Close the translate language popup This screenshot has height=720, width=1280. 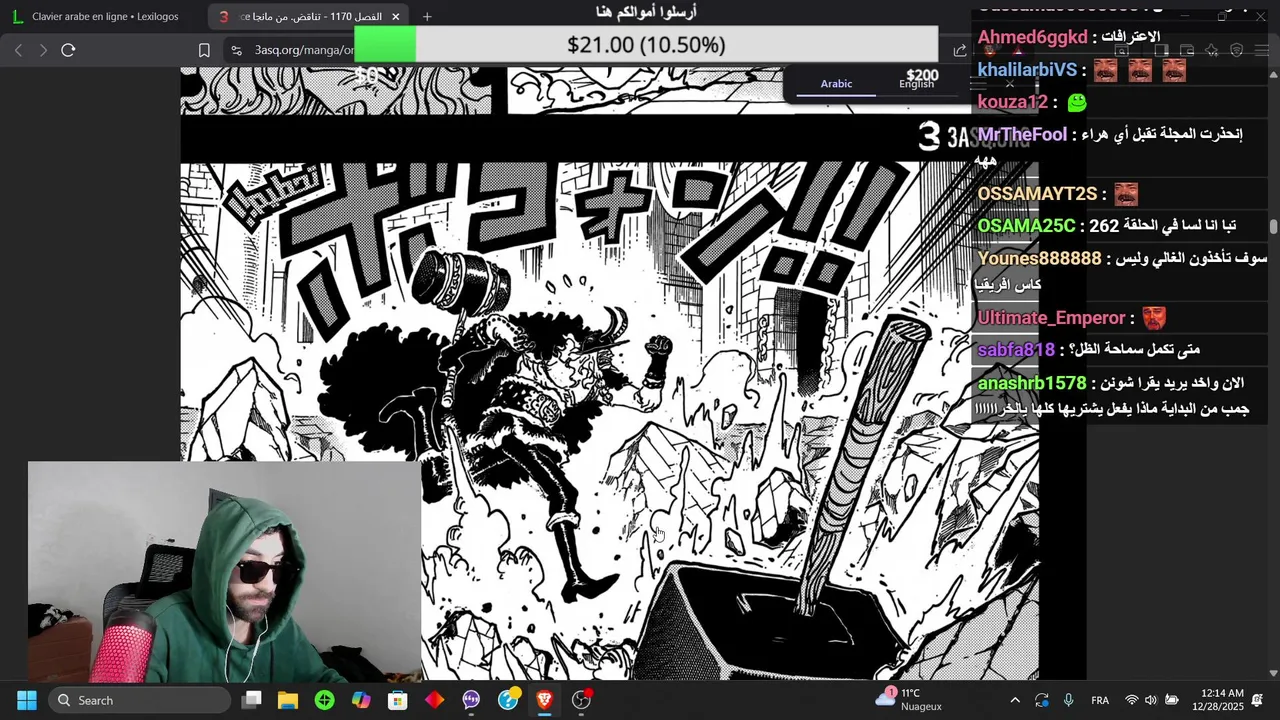pyautogui.click(x=1010, y=84)
